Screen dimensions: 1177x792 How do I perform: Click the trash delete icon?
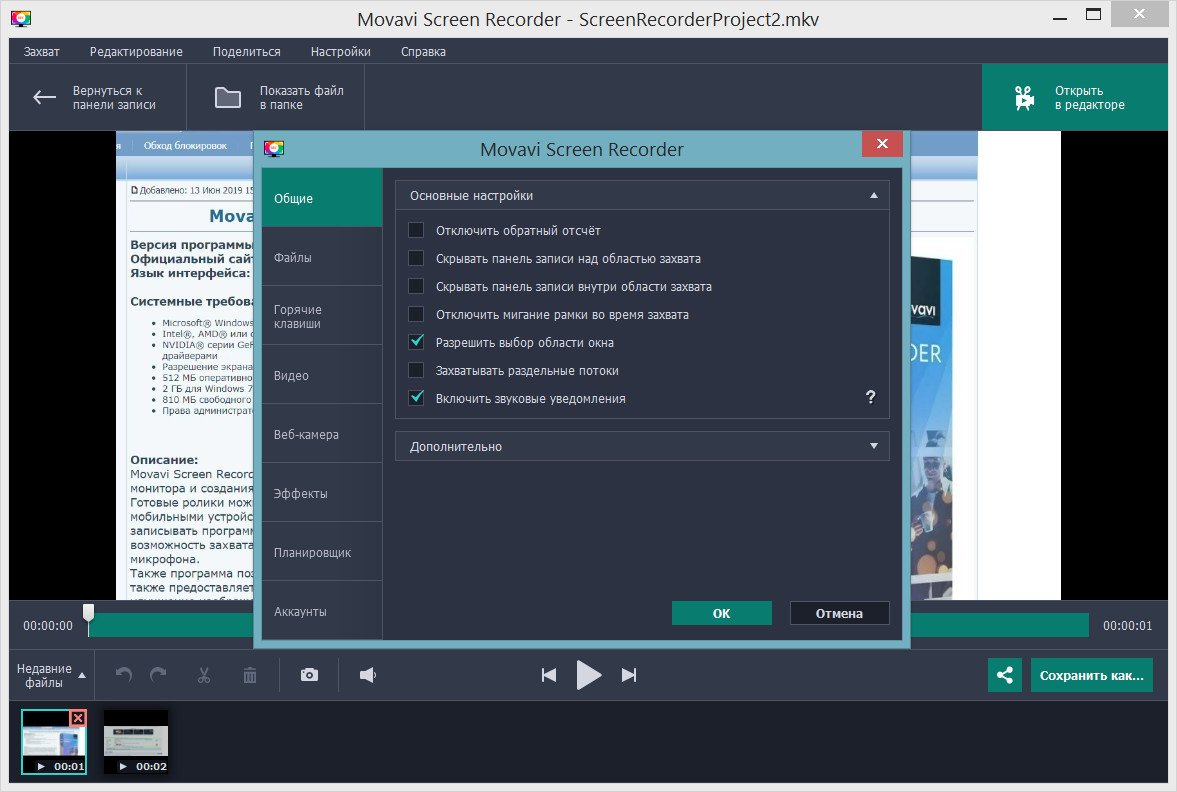[250, 675]
